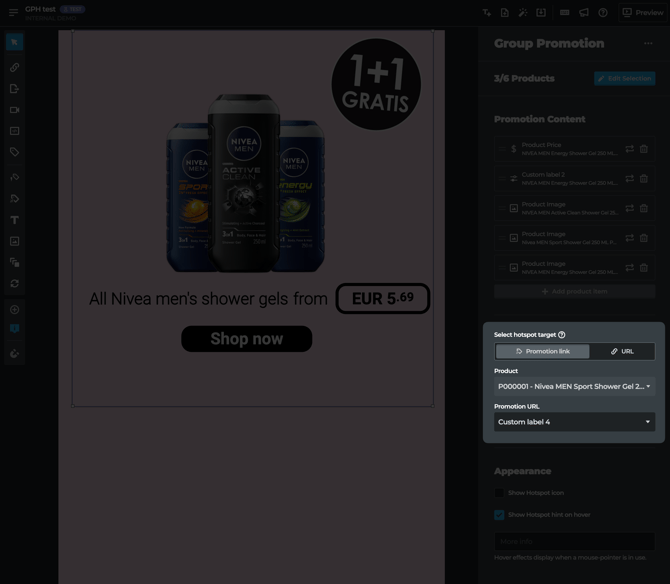670x584 pixels.
Task: Click the Product Price content row label
Action: coord(541,145)
